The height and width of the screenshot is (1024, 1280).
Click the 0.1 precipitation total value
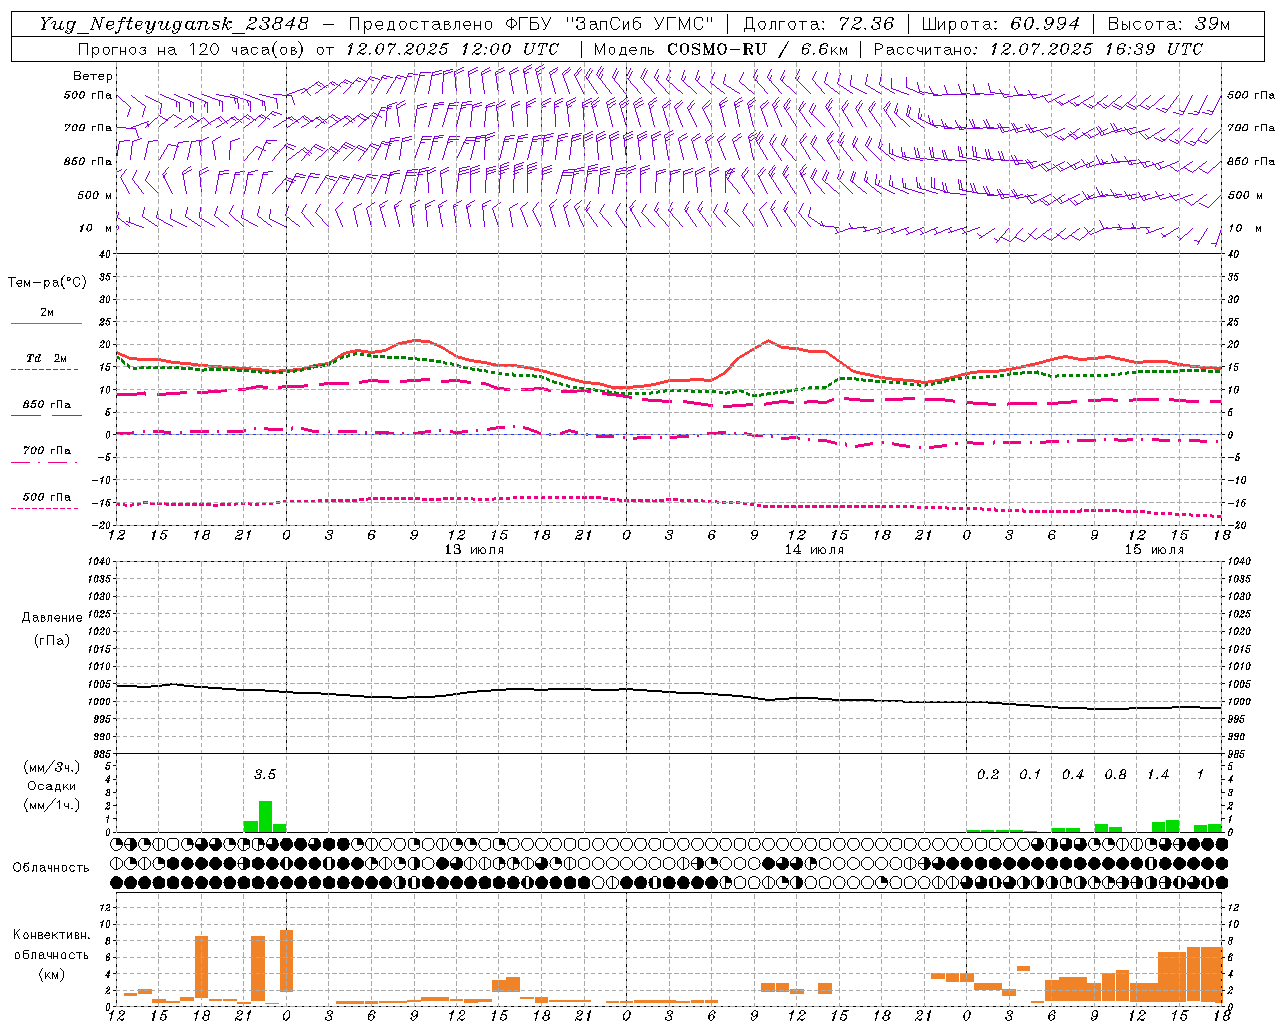tap(1030, 775)
